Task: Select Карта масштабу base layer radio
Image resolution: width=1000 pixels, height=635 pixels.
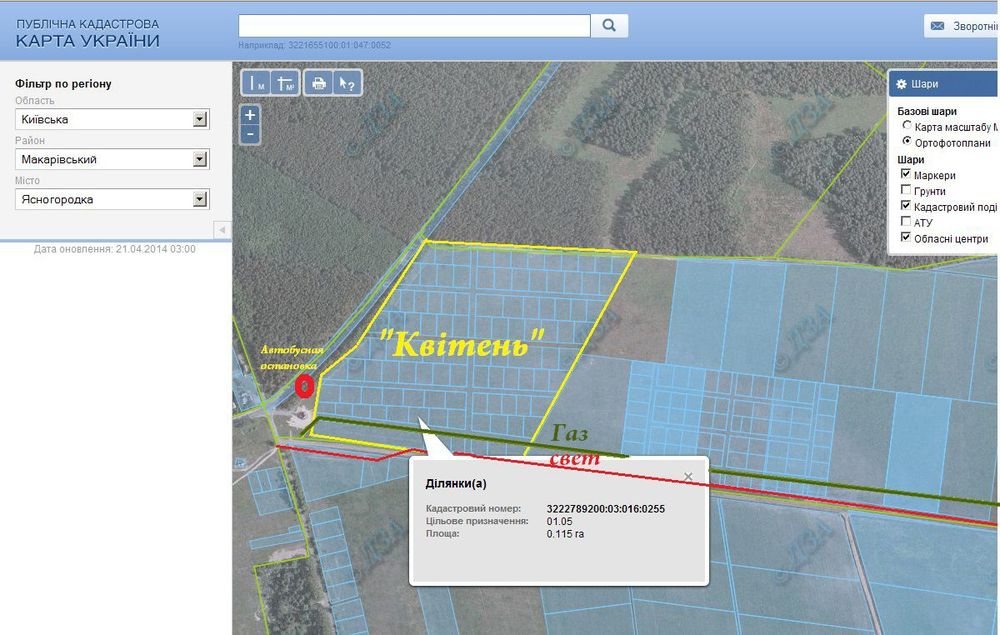Action: [906, 126]
